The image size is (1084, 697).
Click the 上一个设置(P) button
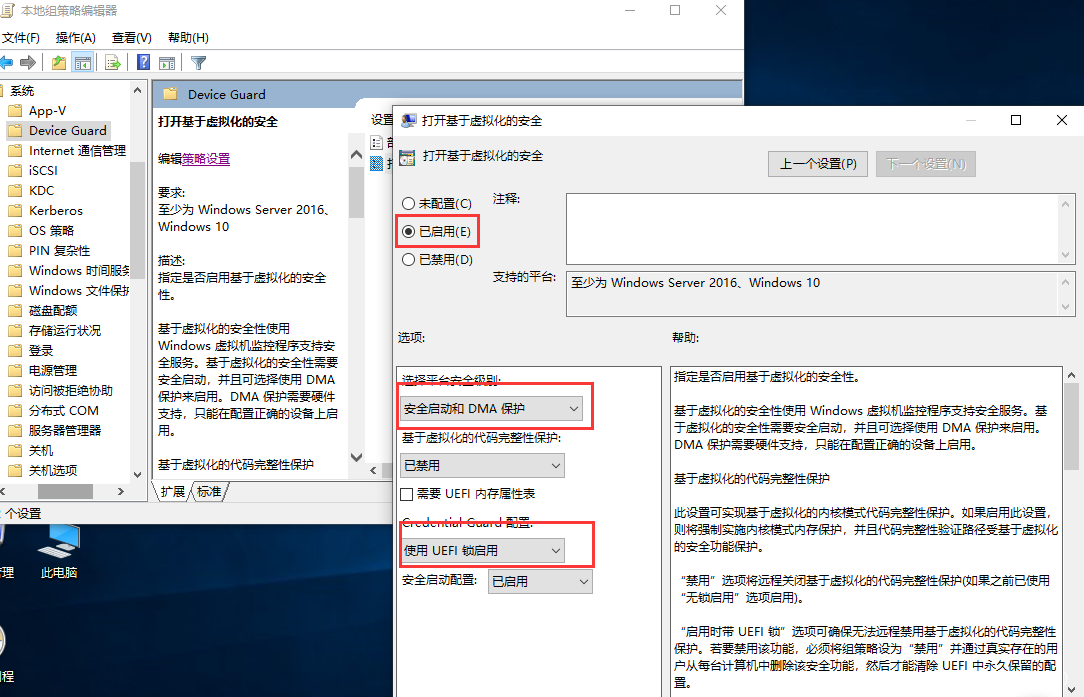818,164
